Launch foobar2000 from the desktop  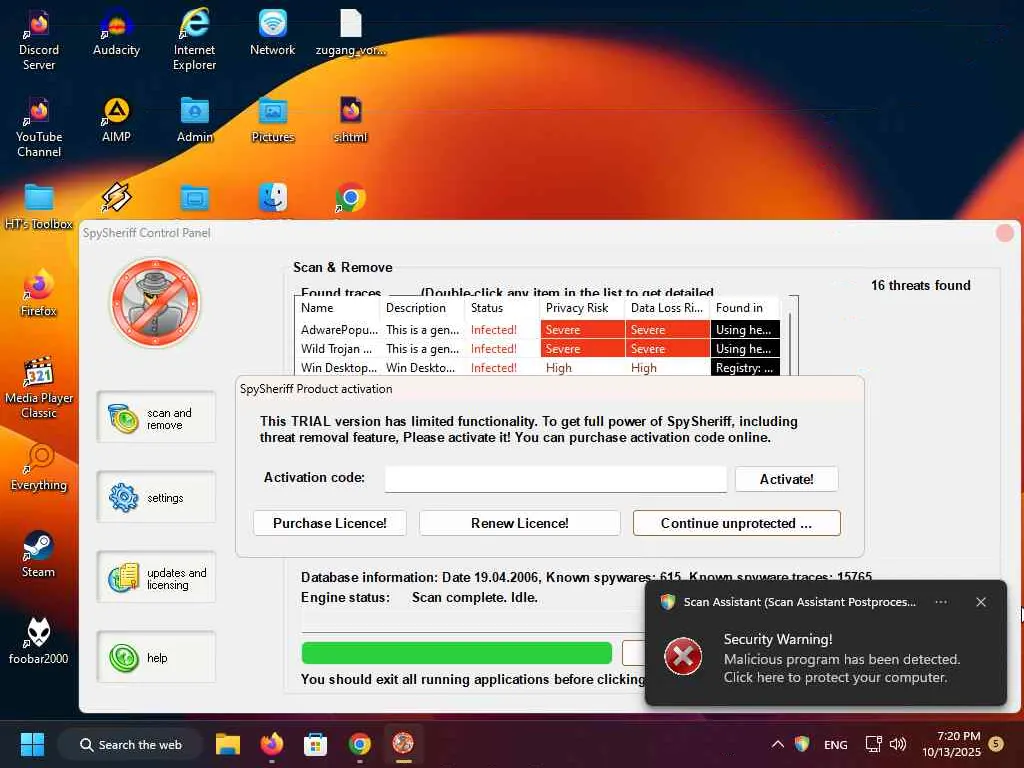(39, 641)
